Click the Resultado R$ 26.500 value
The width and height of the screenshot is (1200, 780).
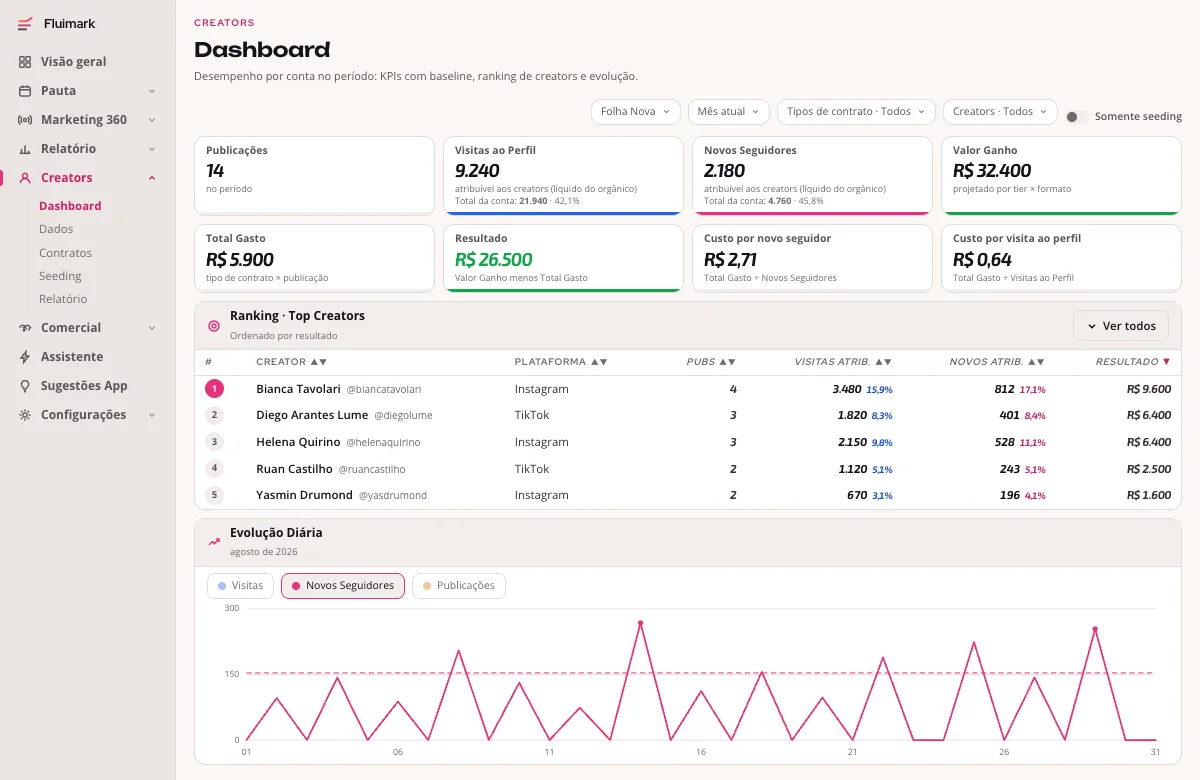494,260
